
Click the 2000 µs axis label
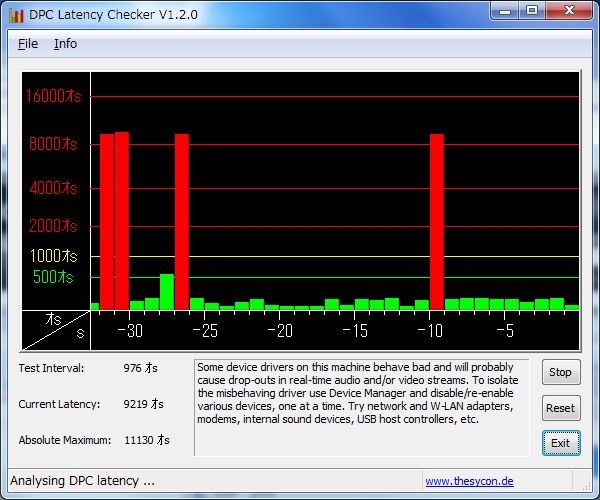pyautogui.click(x=53, y=226)
